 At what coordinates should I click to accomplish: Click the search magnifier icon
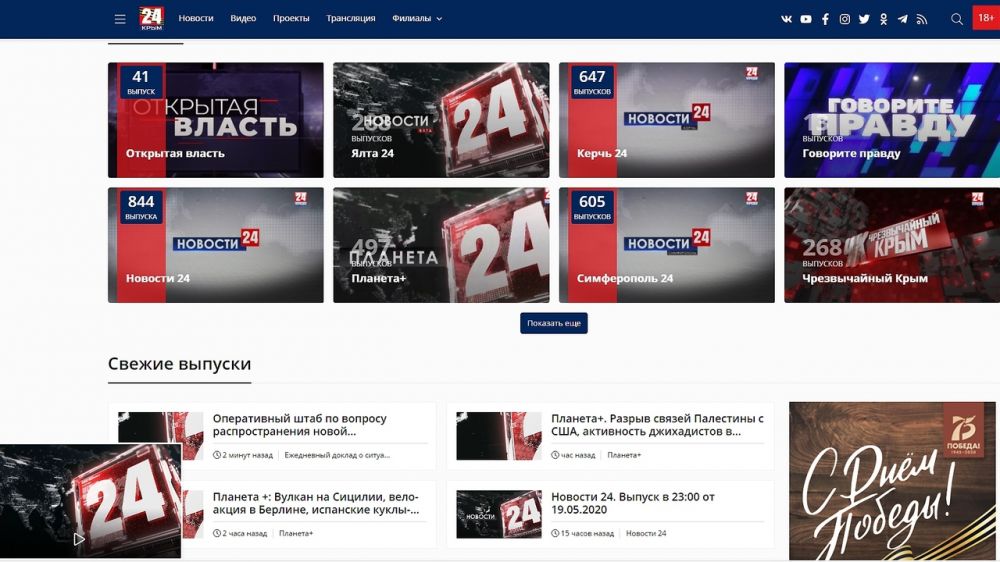[957, 19]
